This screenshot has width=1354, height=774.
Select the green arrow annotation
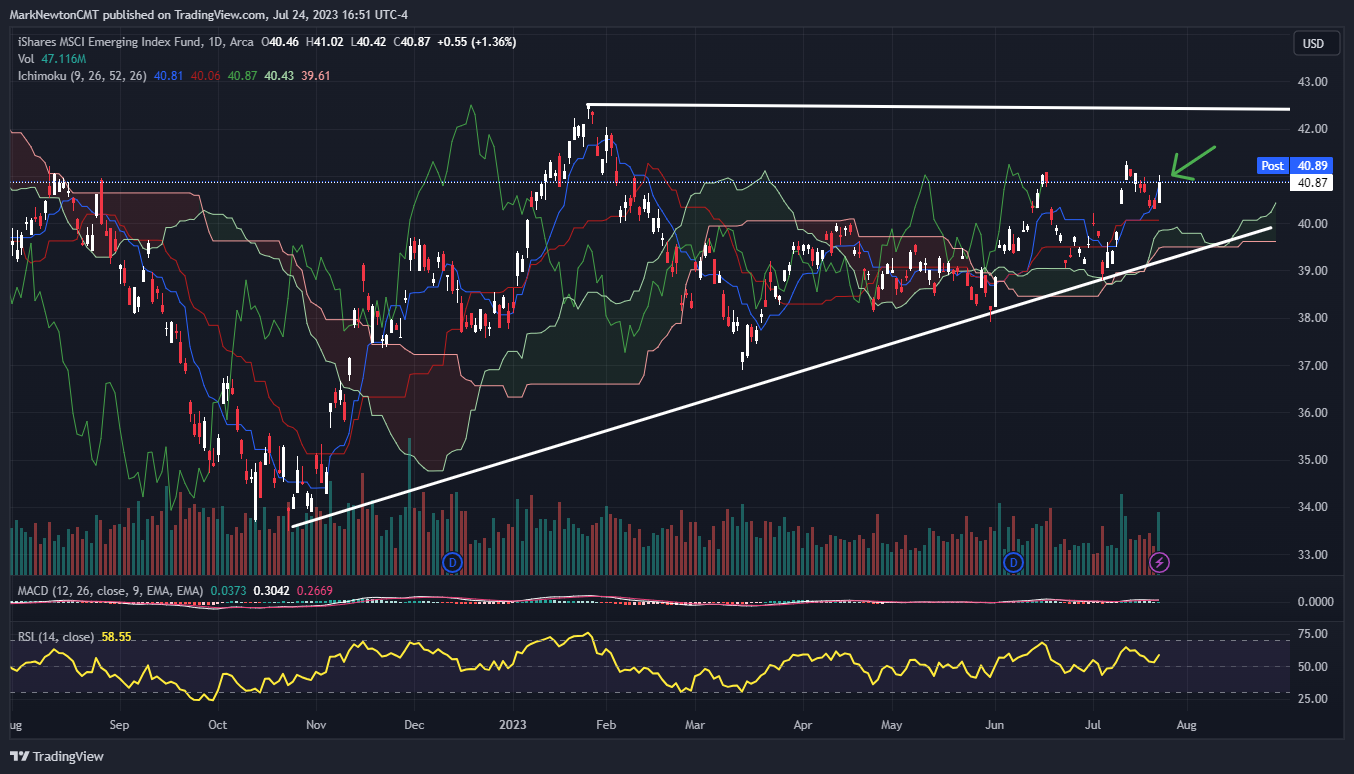(x=1192, y=164)
